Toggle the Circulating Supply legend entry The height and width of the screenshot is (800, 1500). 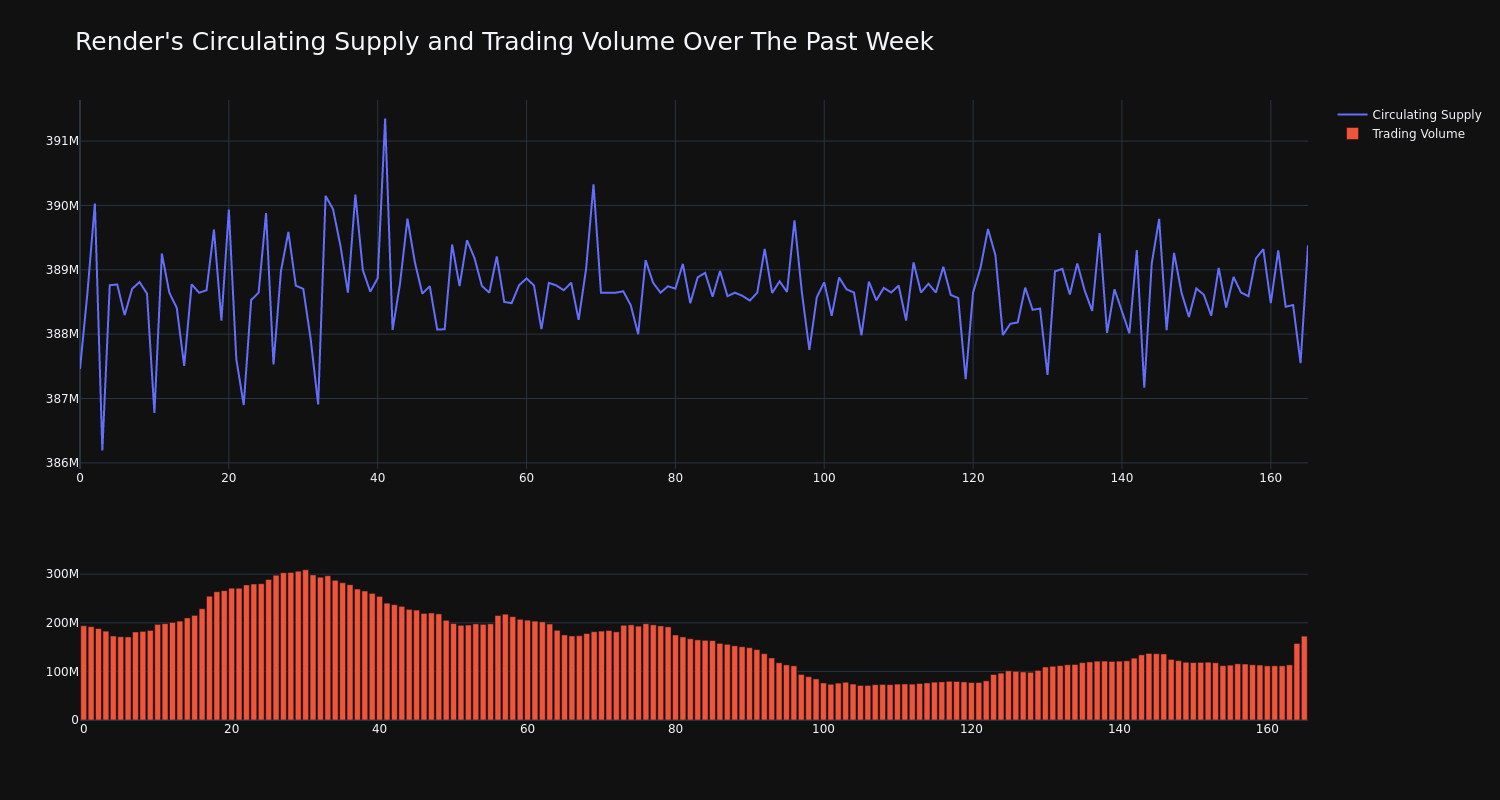1409,115
